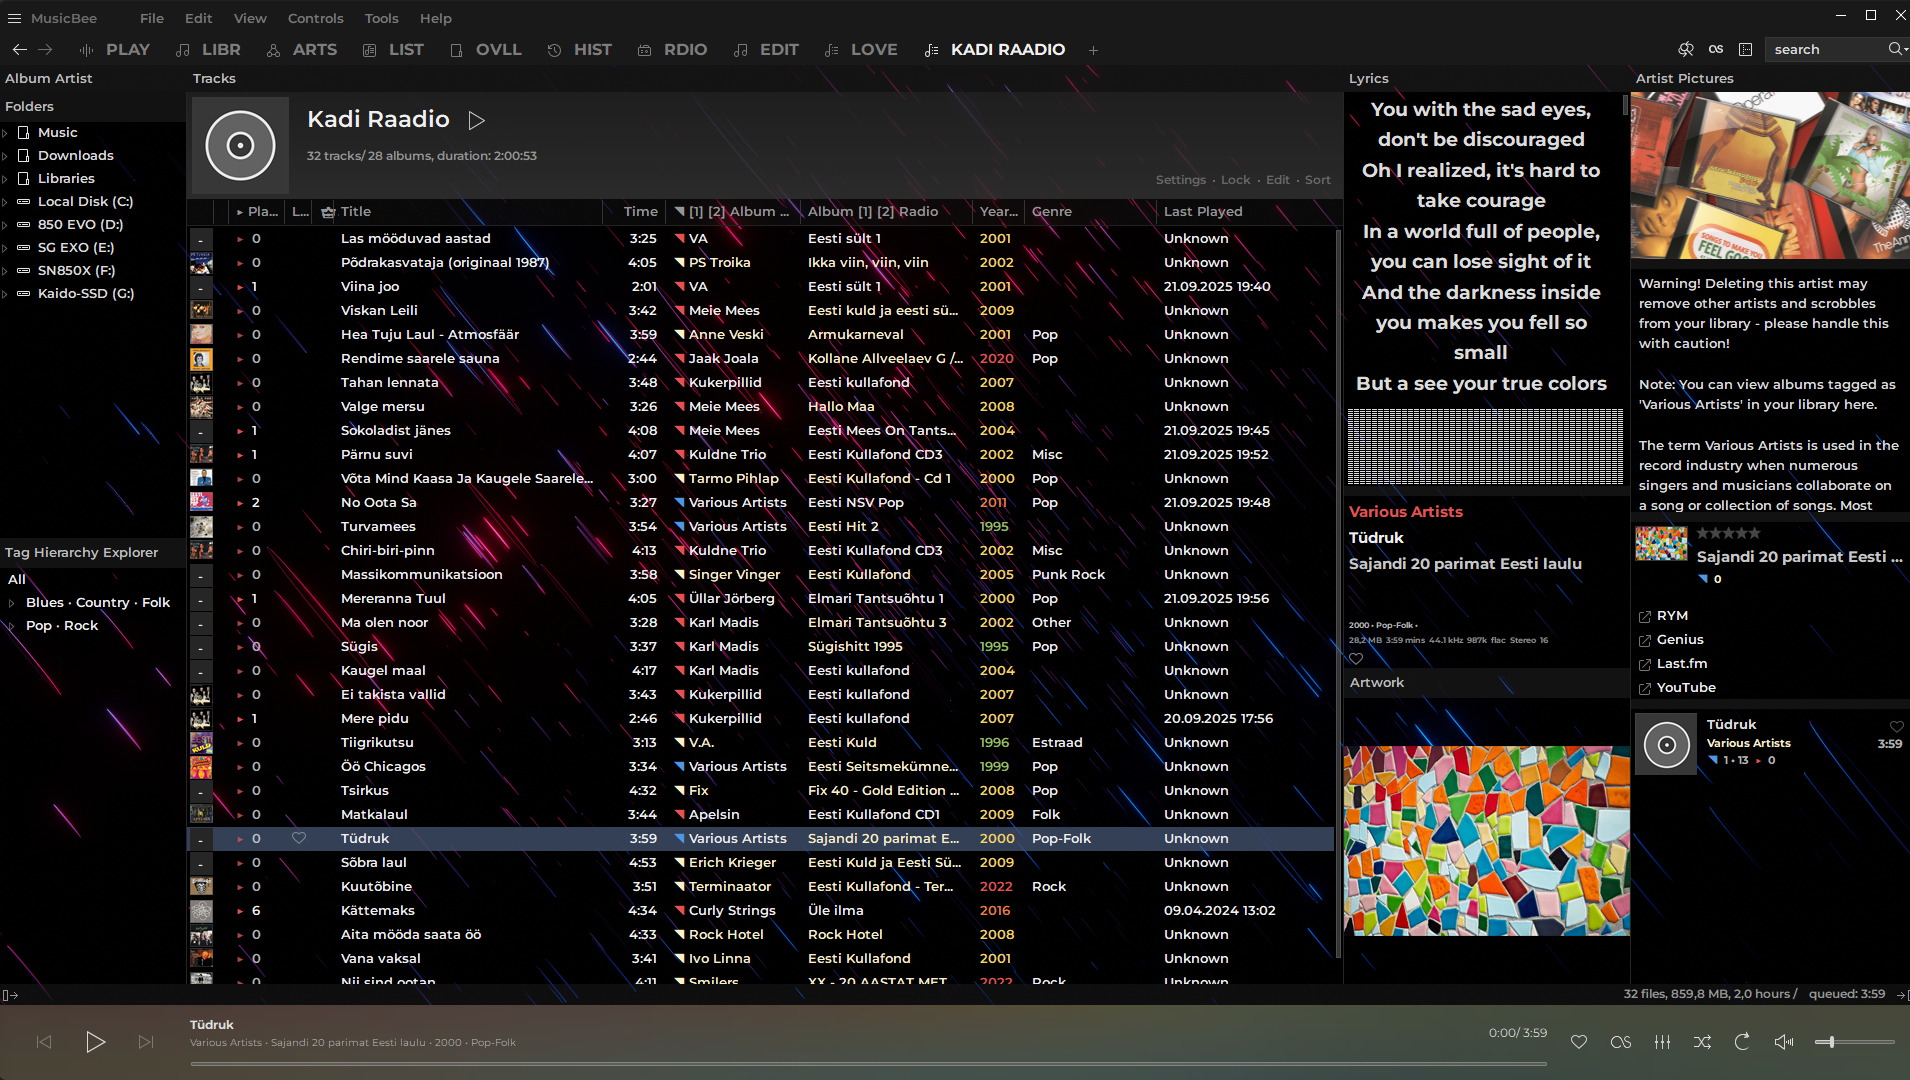Click the large Kadi Raadio disc icon
The image size is (1910, 1080).
(240, 145)
